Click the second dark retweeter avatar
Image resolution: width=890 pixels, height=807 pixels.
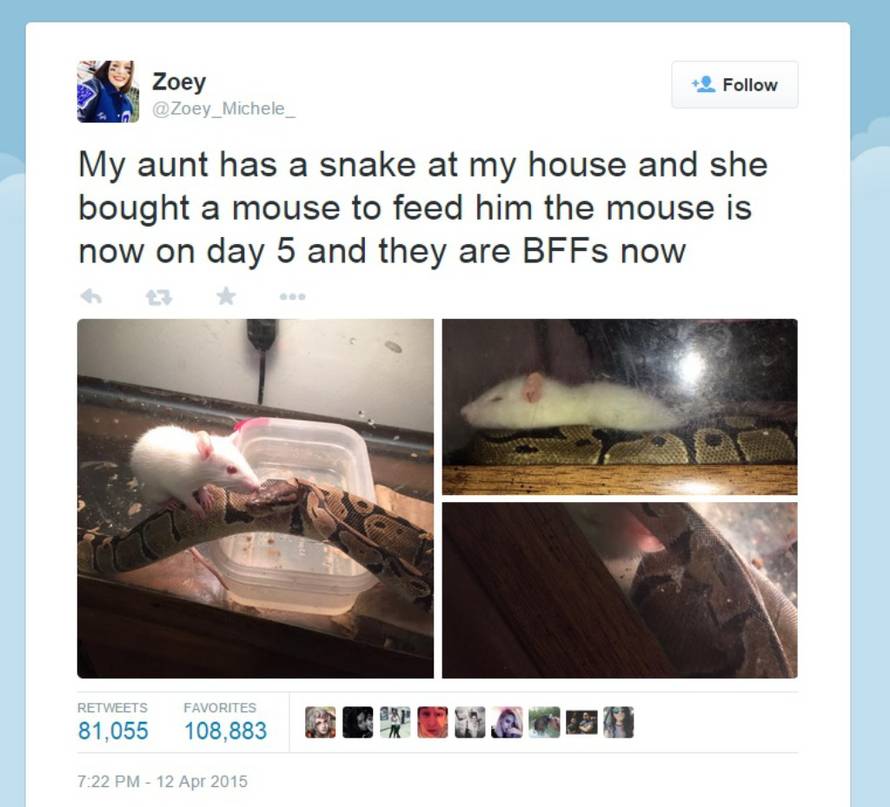[358, 722]
